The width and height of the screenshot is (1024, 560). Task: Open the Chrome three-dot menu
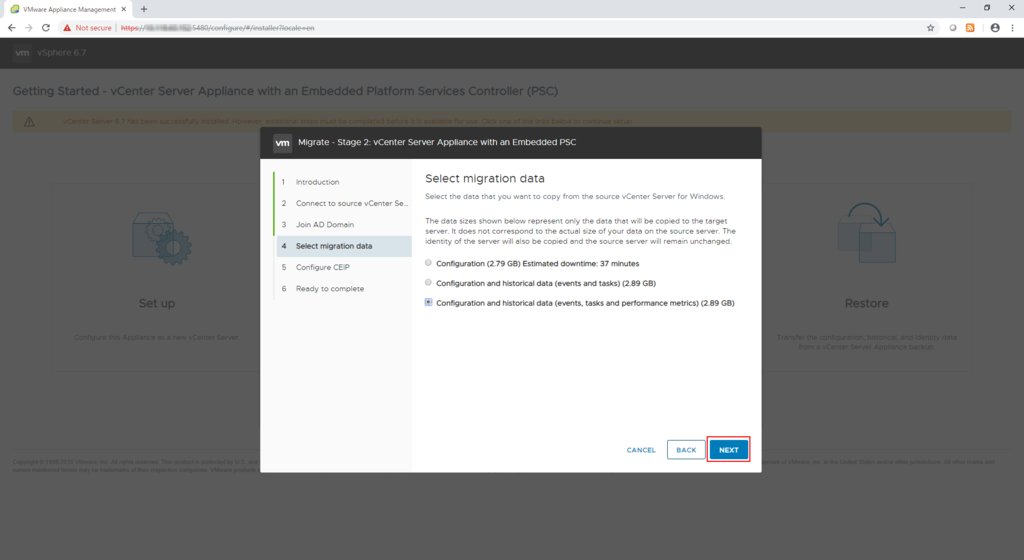coord(1012,27)
